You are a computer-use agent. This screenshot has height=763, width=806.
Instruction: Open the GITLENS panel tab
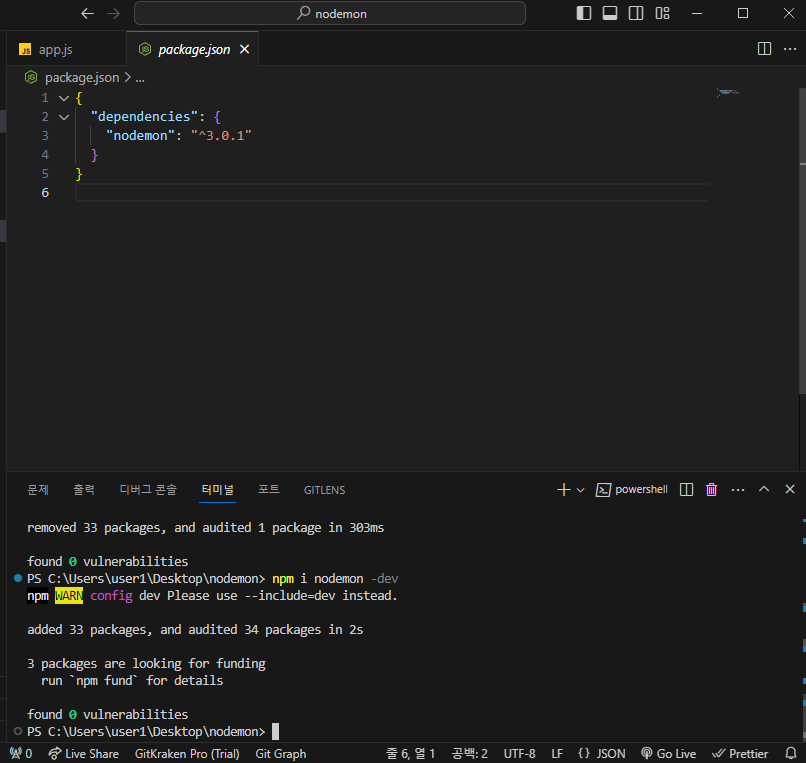[x=324, y=490]
